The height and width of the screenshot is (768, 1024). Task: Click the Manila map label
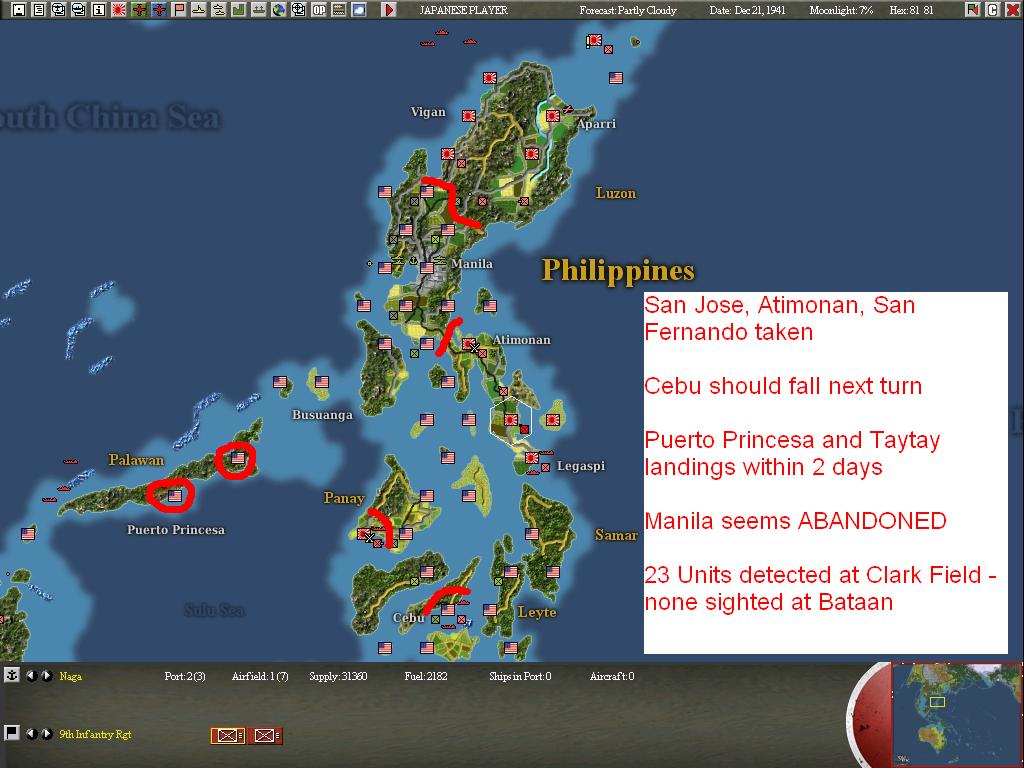tap(472, 264)
